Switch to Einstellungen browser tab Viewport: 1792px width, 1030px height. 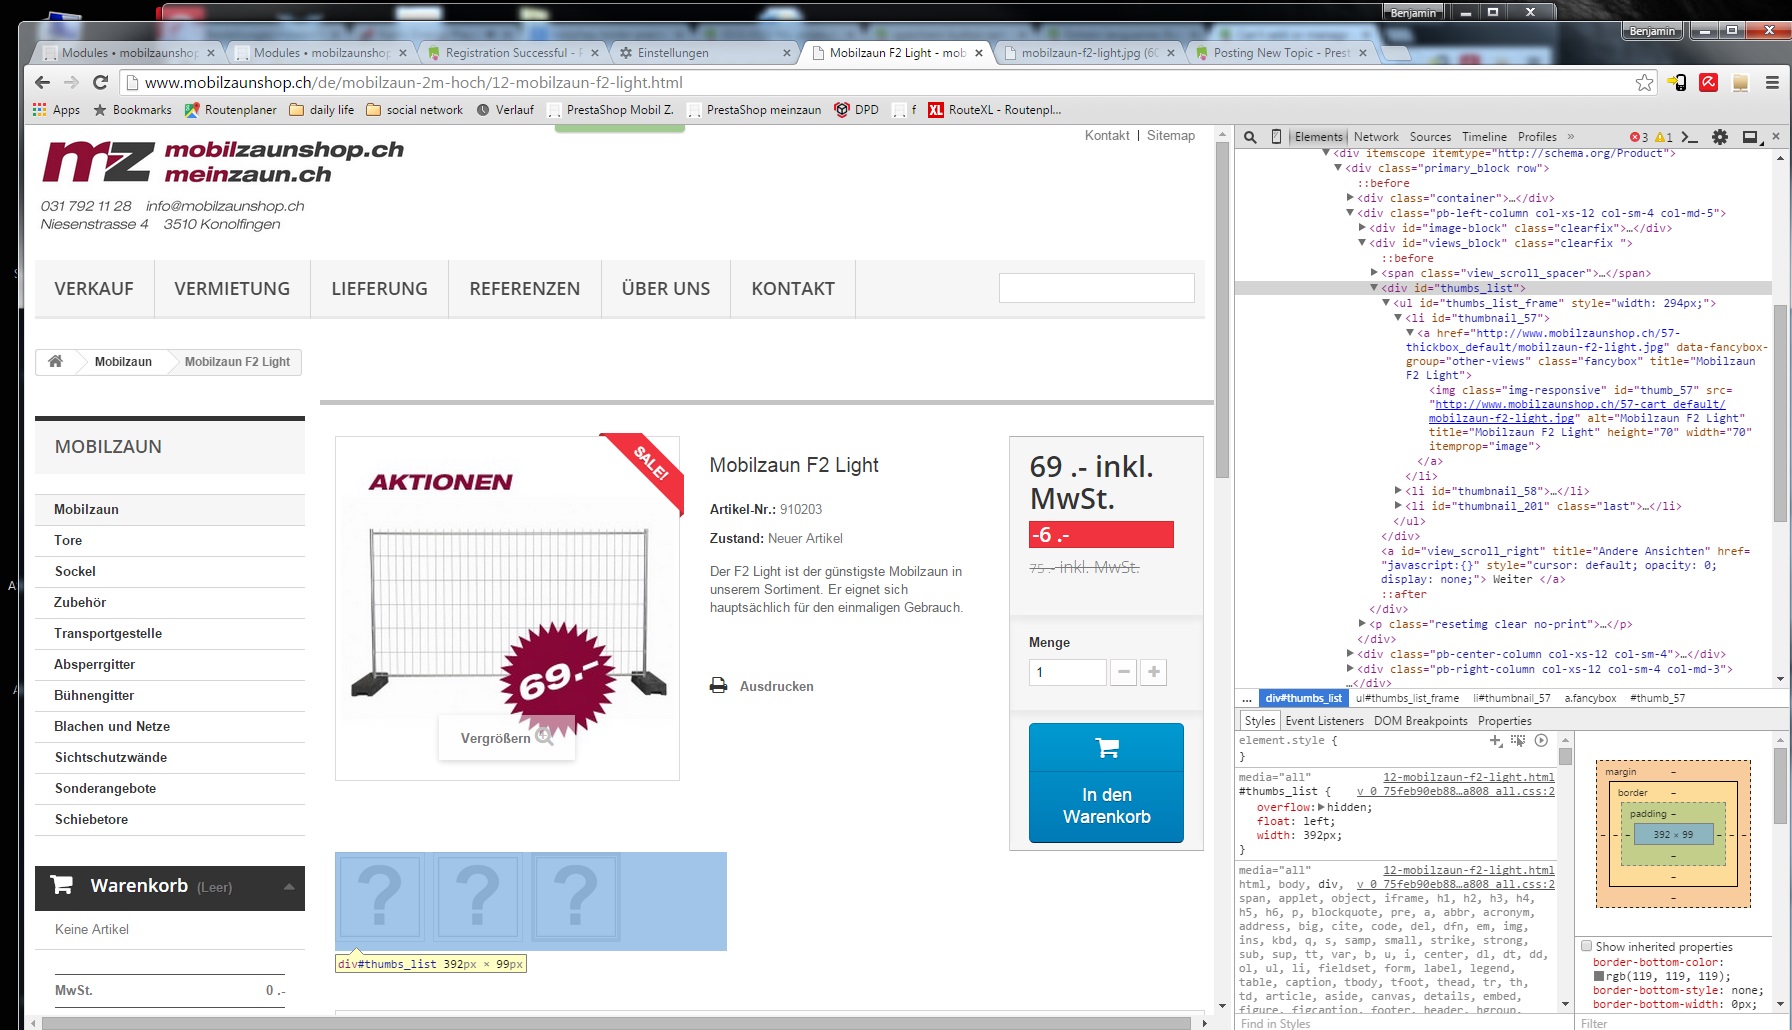(x=704, y=53)
